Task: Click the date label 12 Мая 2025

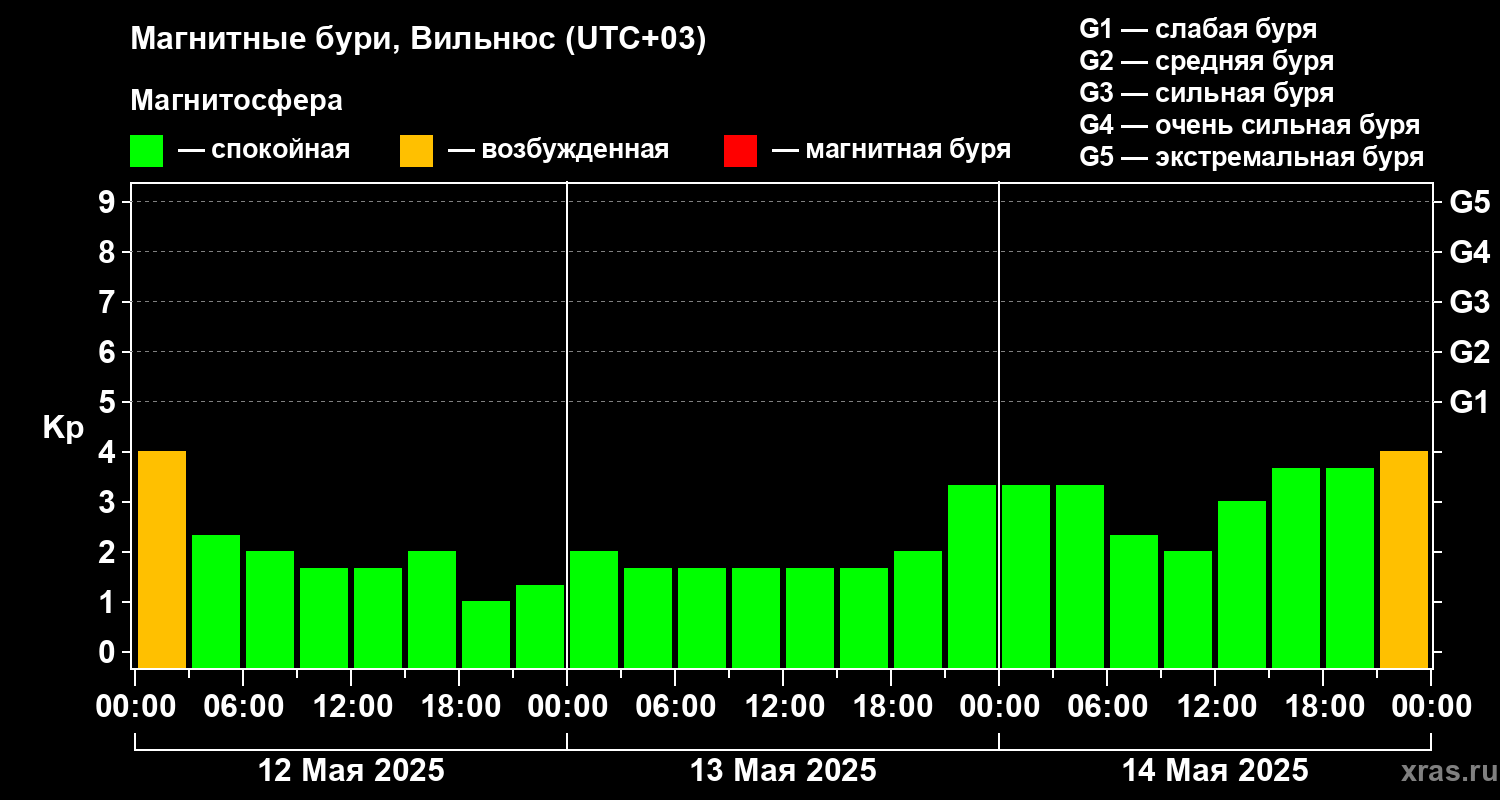Action: pyautogui.click(x=351, y=771)
